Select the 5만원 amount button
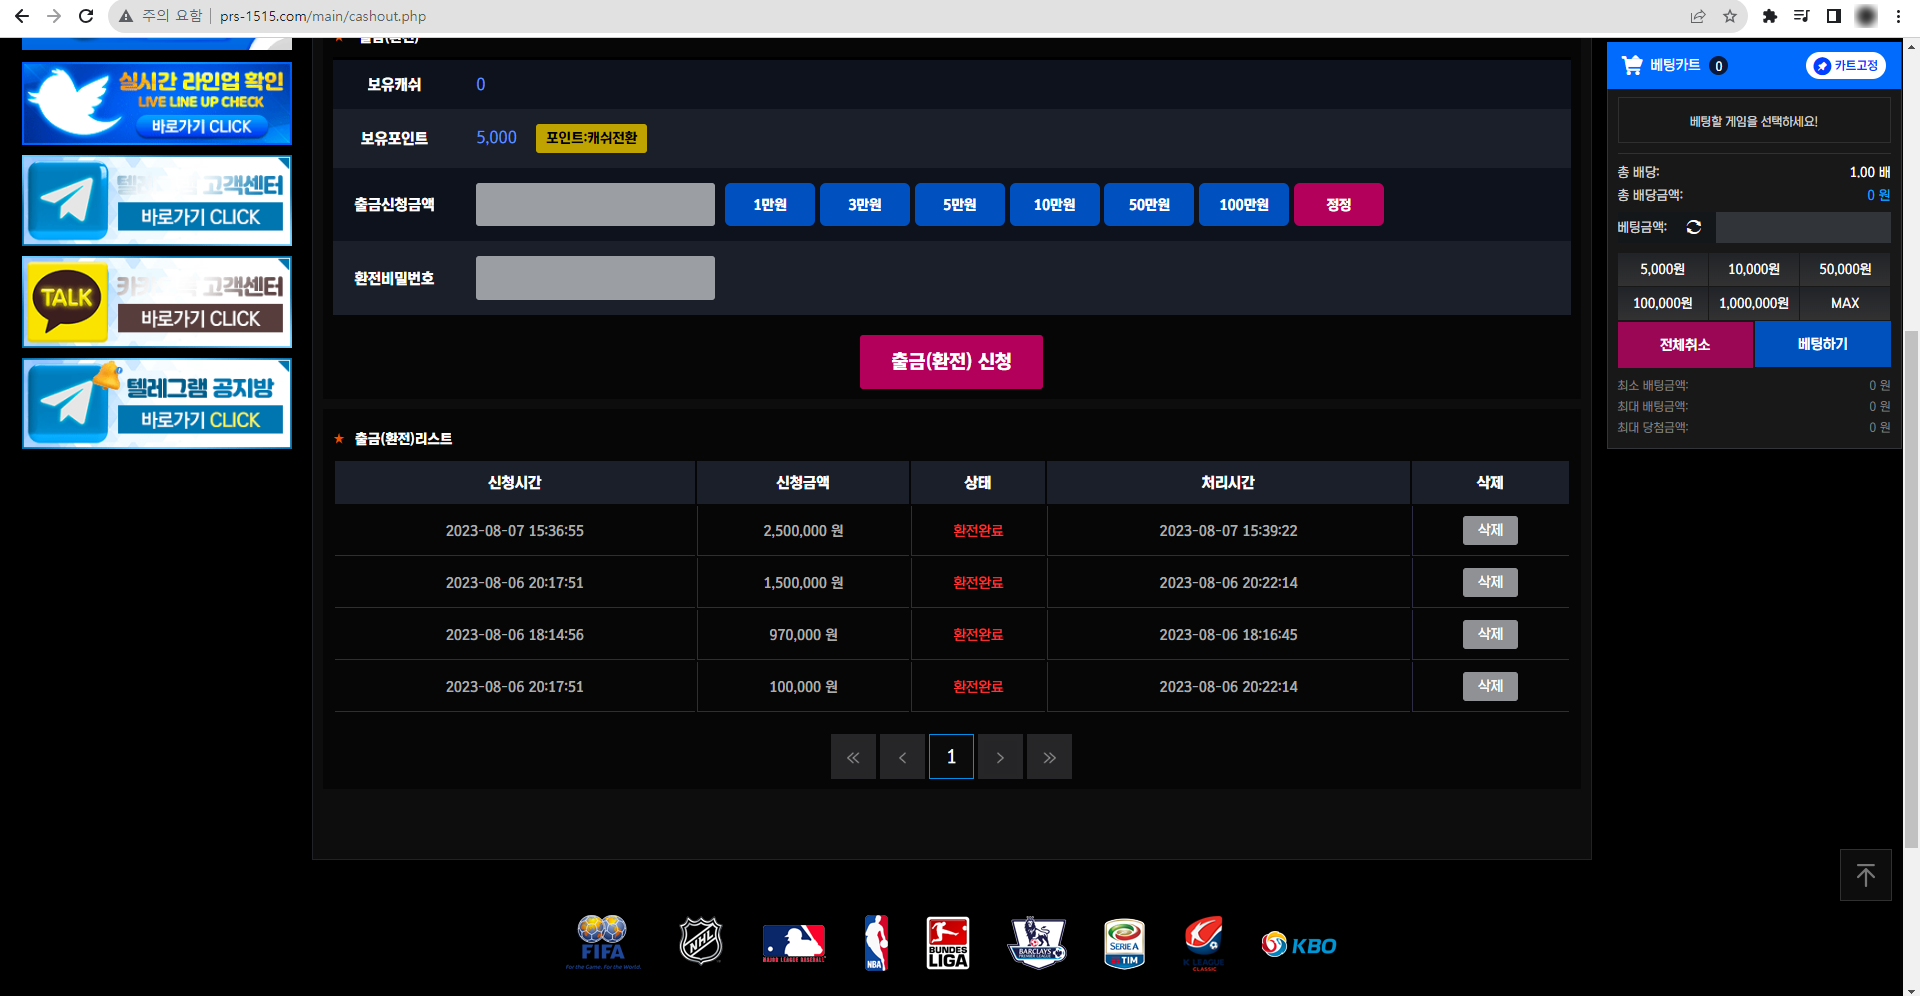This screenshot has width=1920, height=996. 960,204
